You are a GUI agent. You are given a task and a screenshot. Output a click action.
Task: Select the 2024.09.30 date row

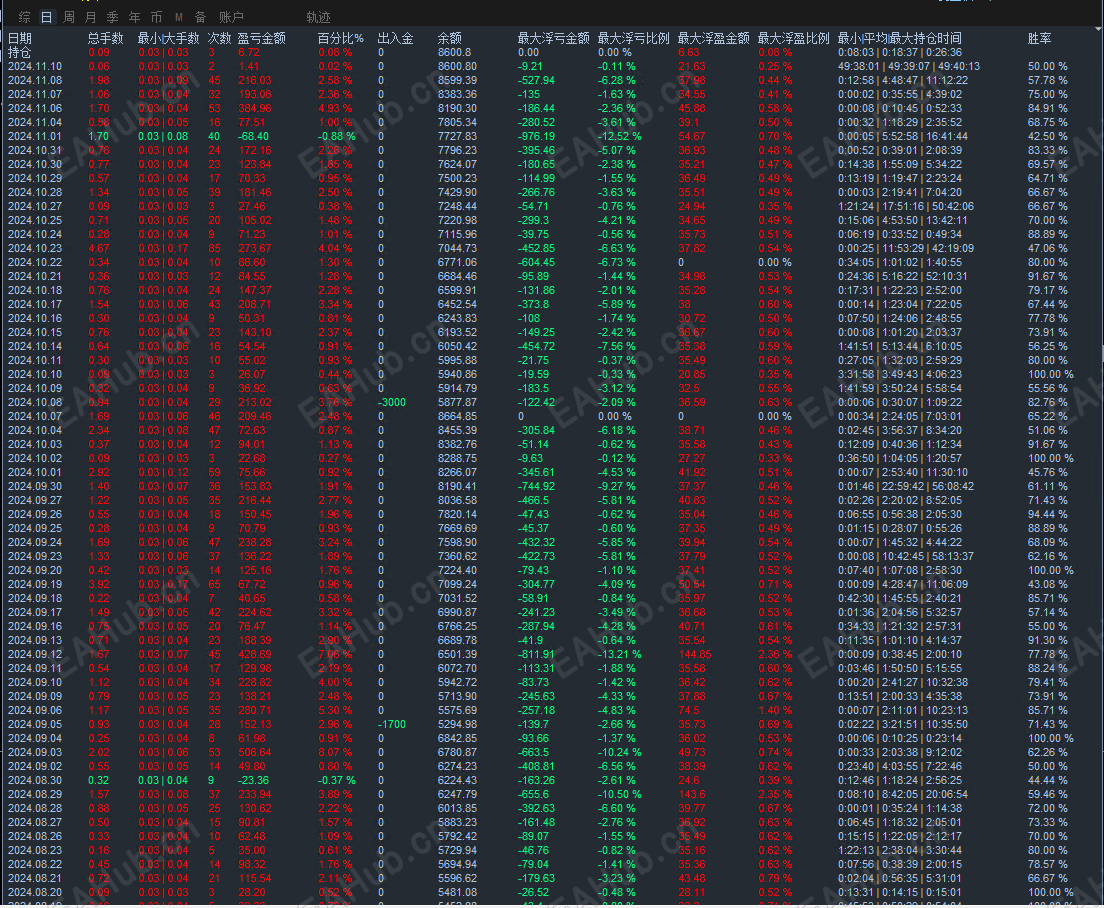pyautogui.click(x=35, y=486)
